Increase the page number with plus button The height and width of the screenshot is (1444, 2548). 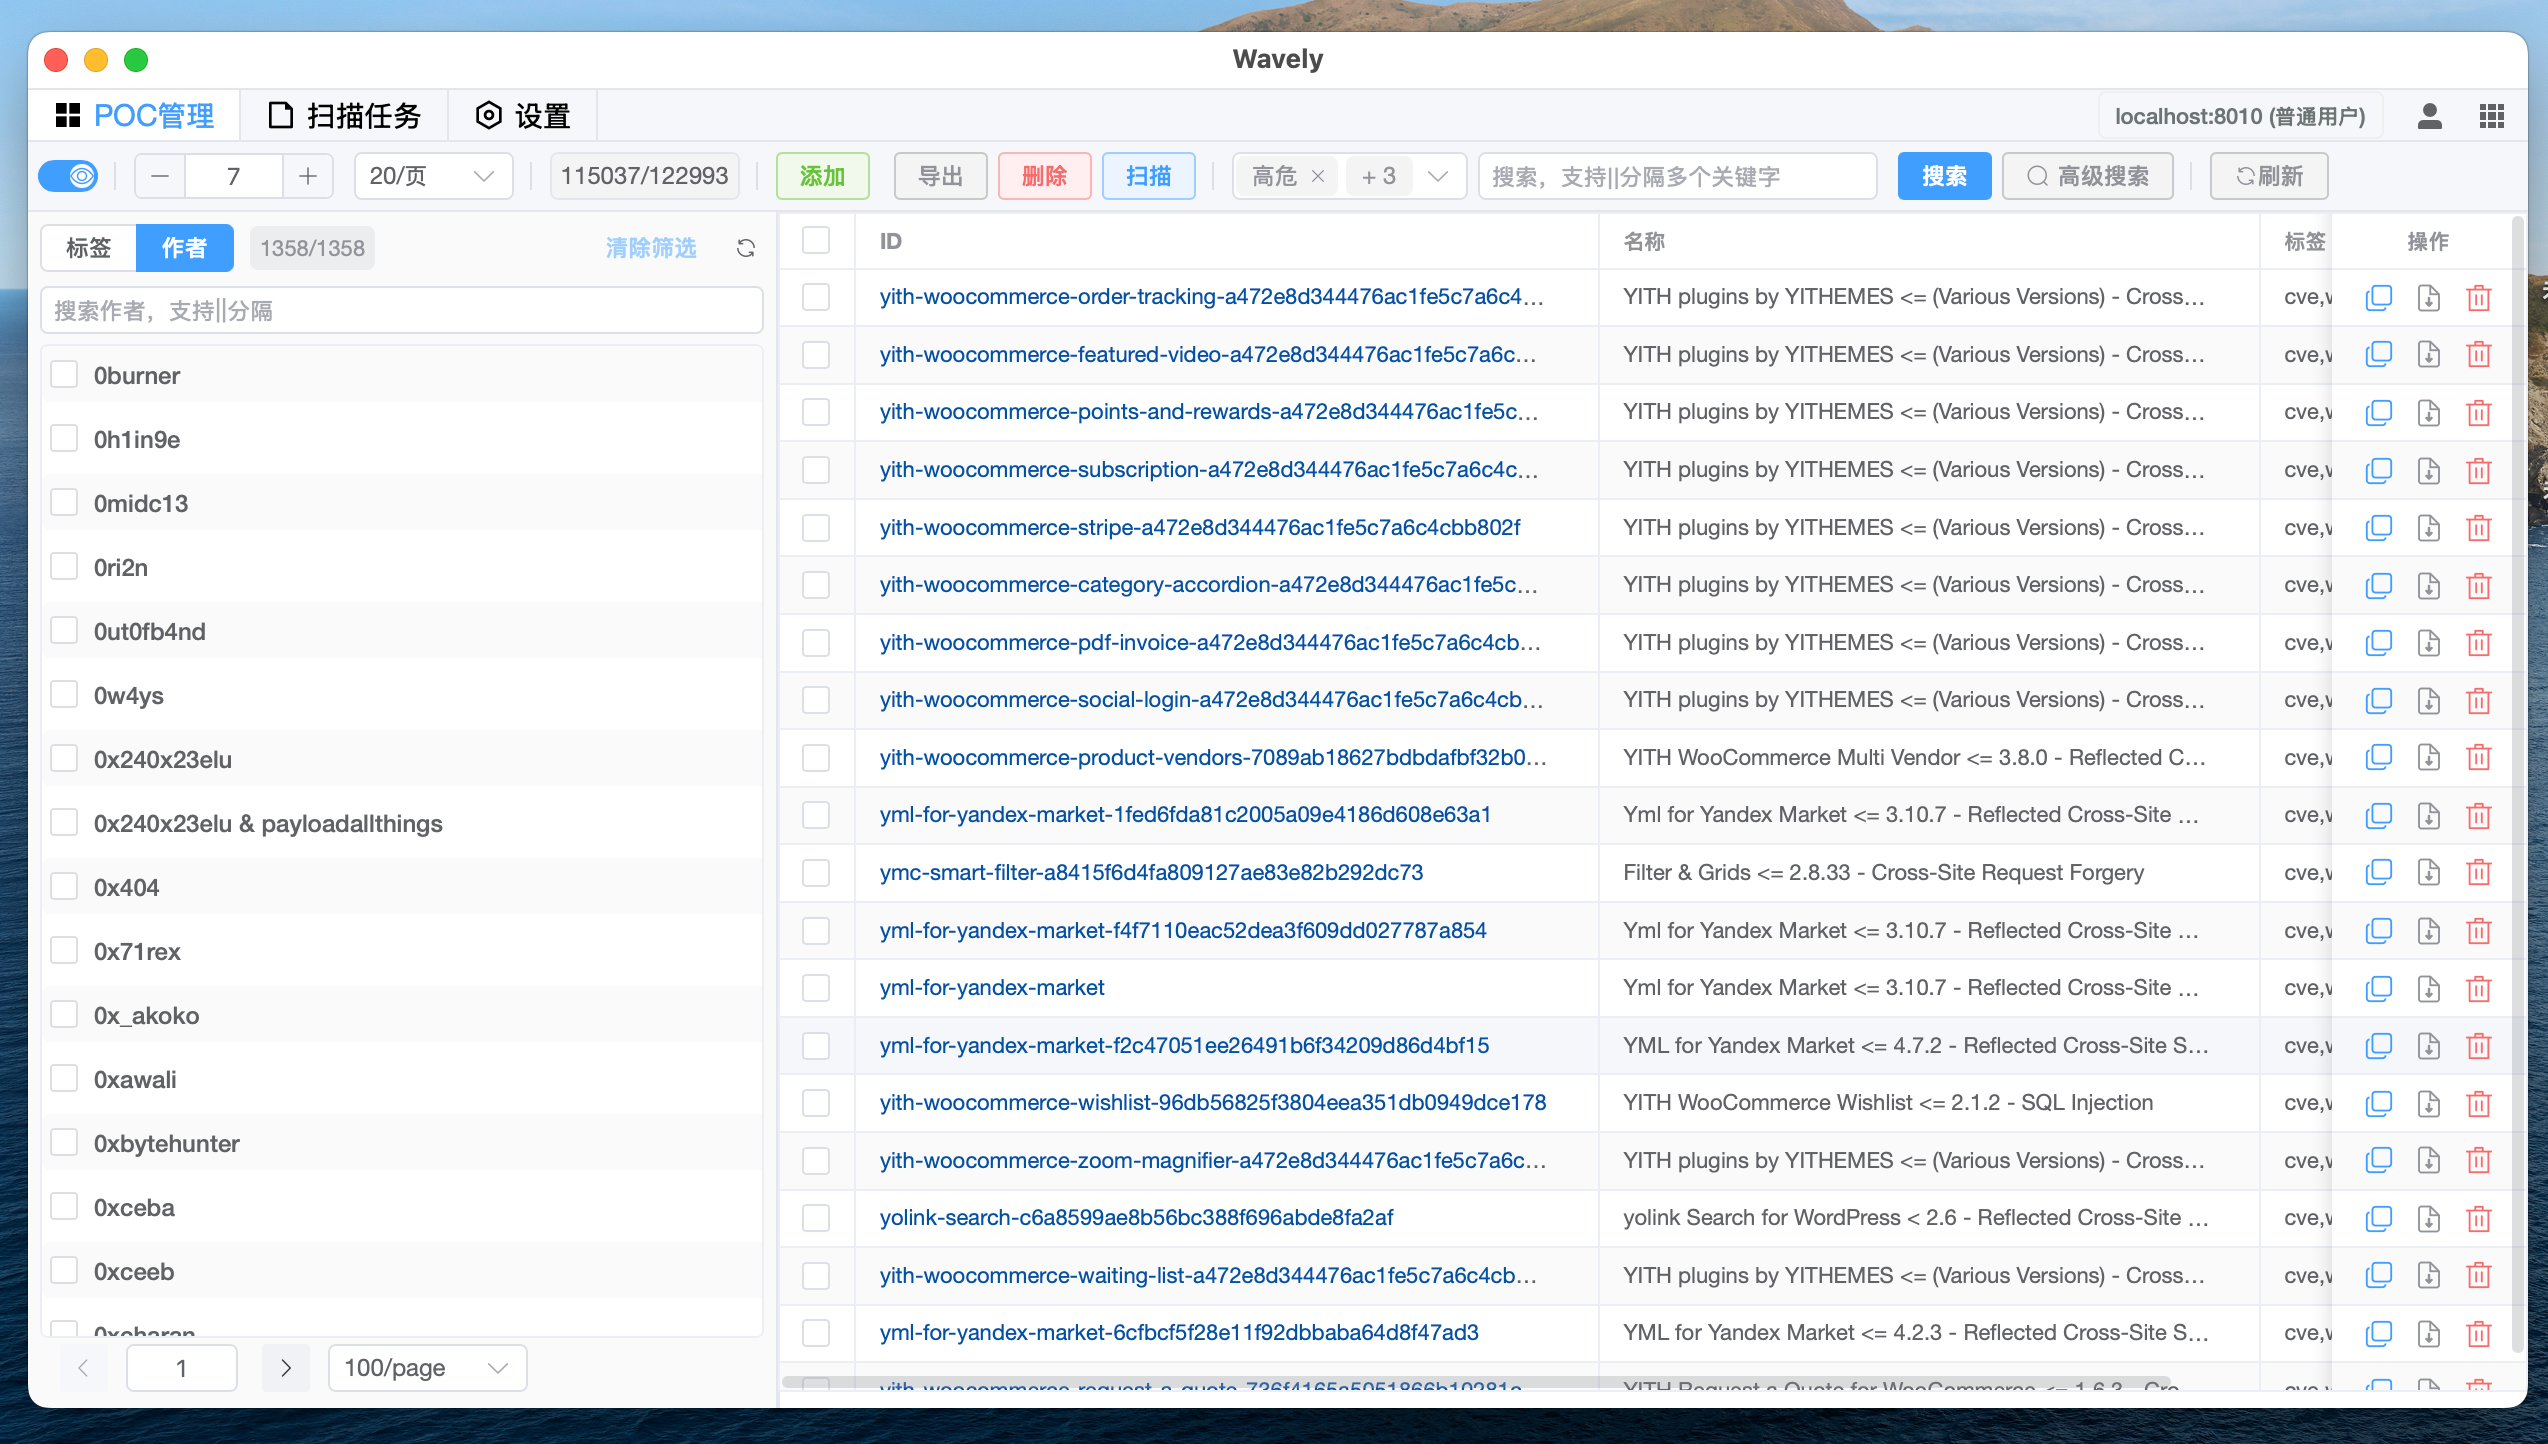pyautogui.click(x=308, y=176)
